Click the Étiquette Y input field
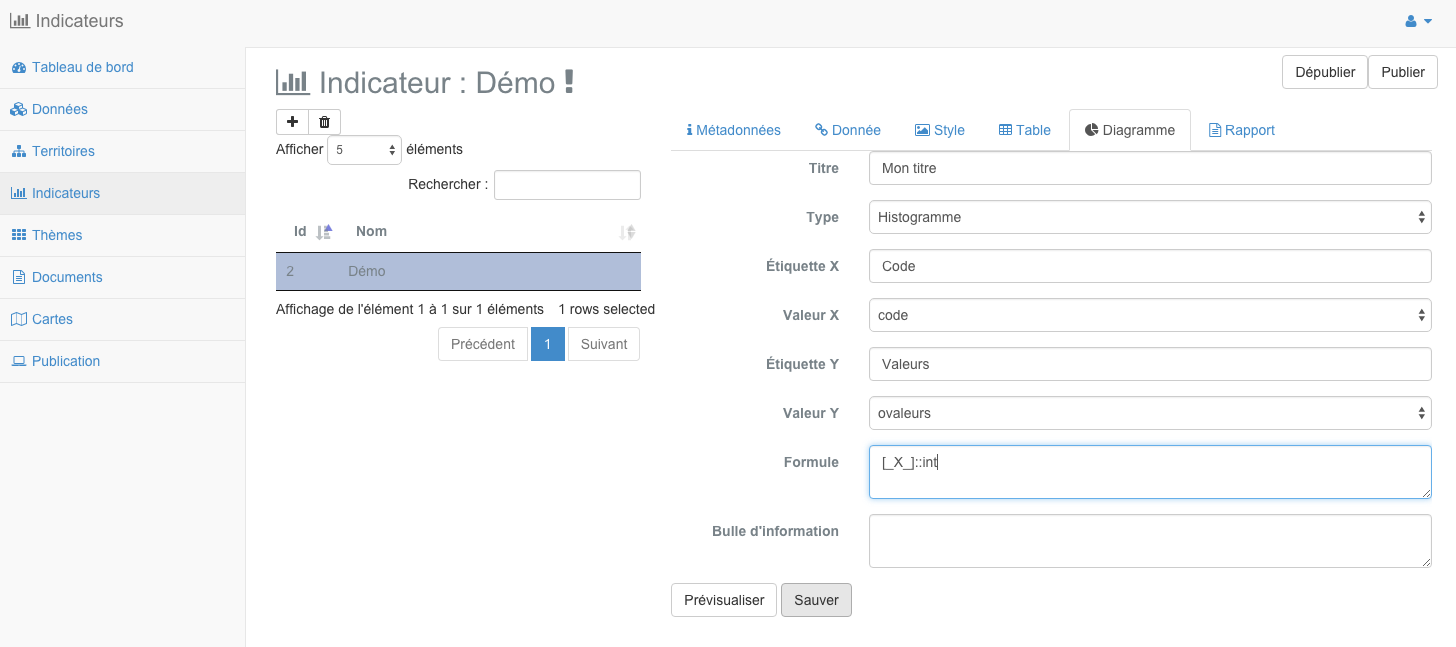Image resolution: width=1456 pixels, height=647 pixels. (1150, 364)
